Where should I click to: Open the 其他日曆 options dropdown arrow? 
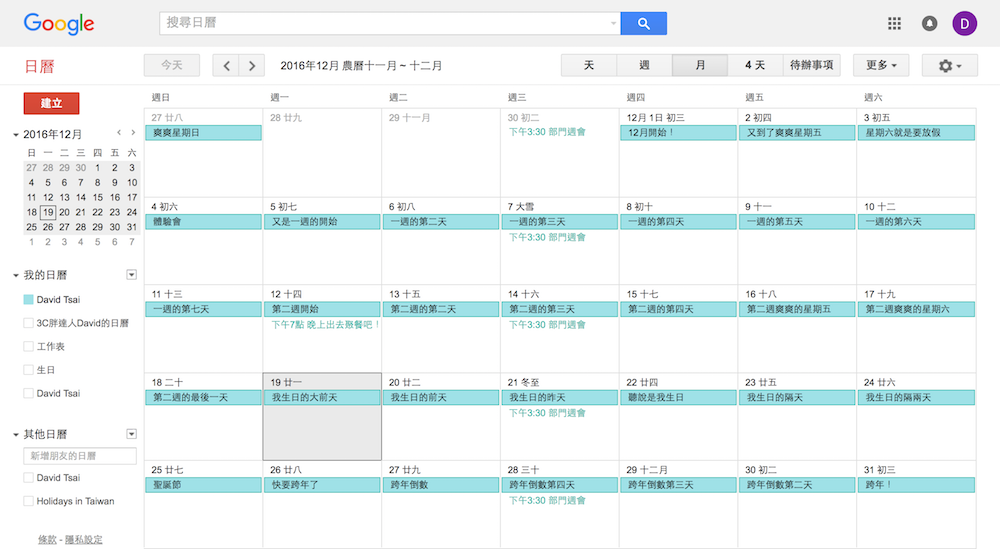point(131,434)
